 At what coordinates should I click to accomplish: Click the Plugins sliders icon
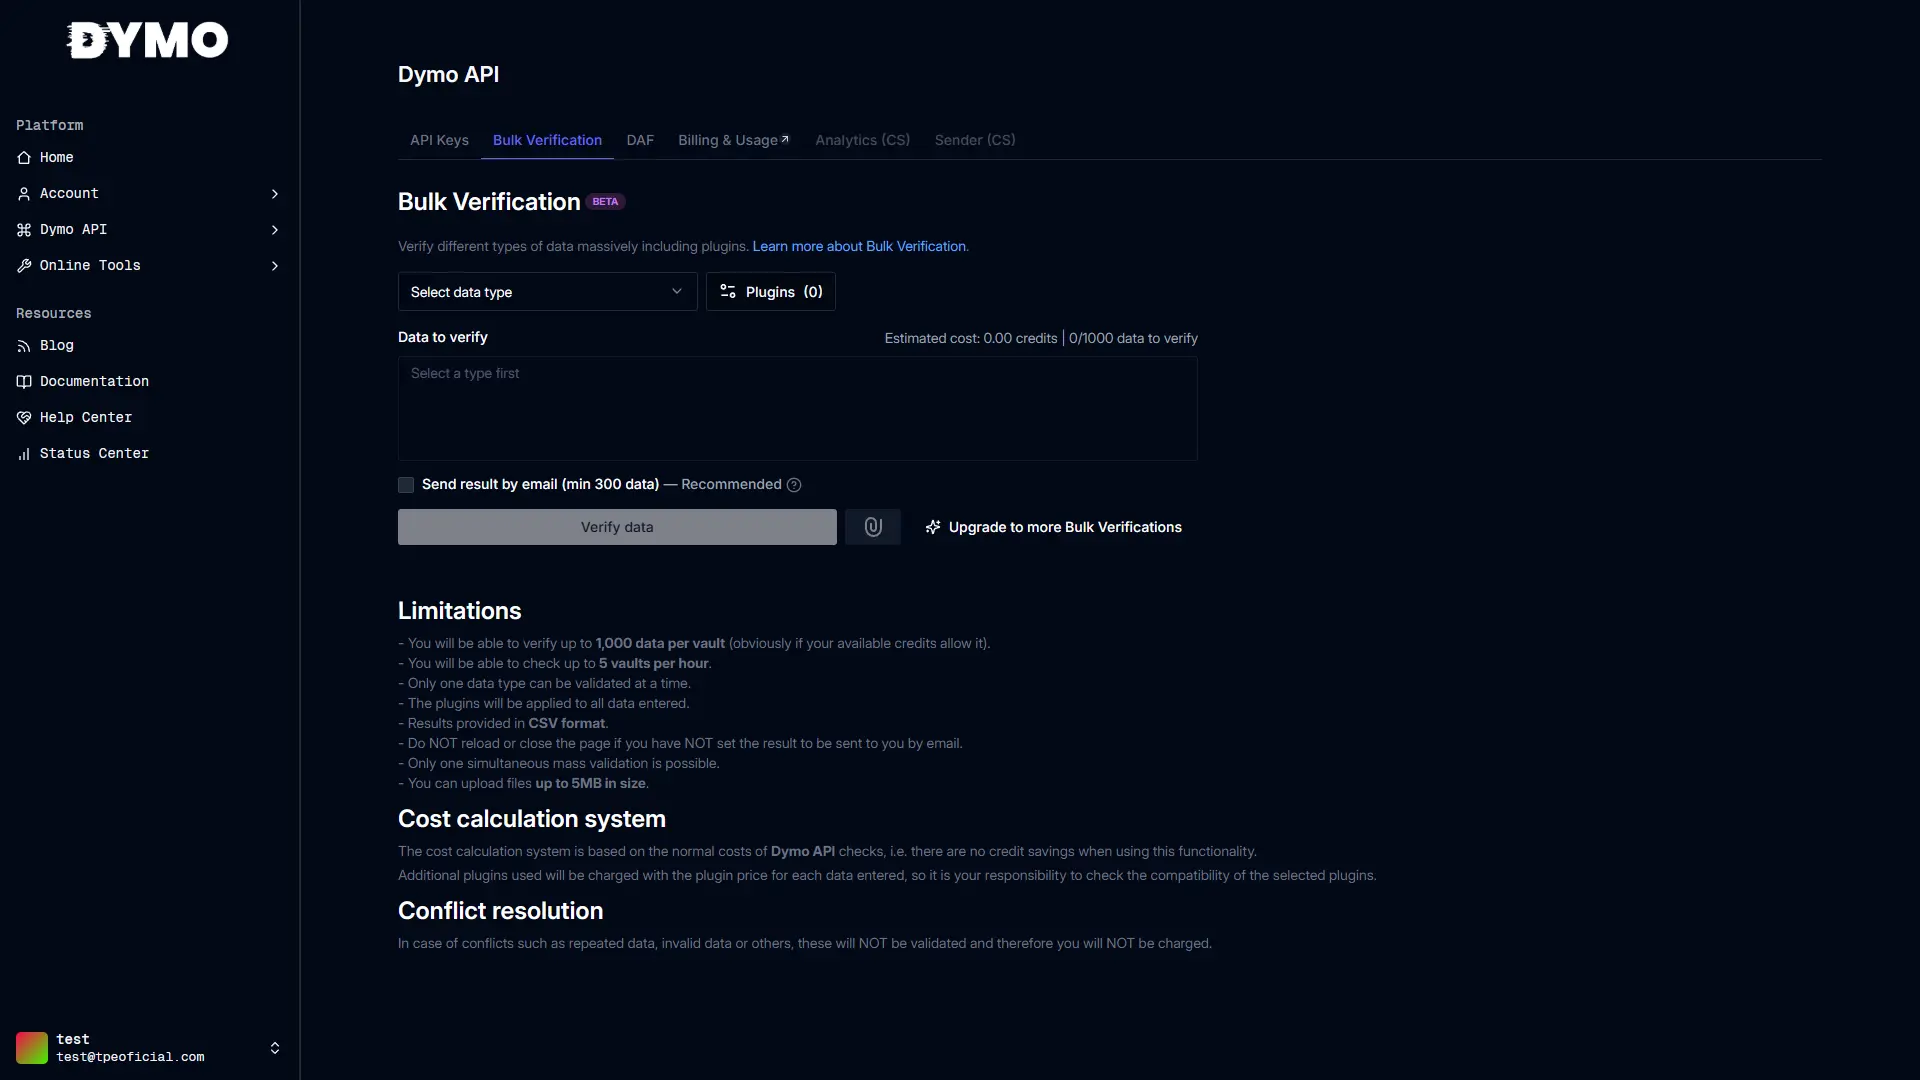(x=728, y=292)
